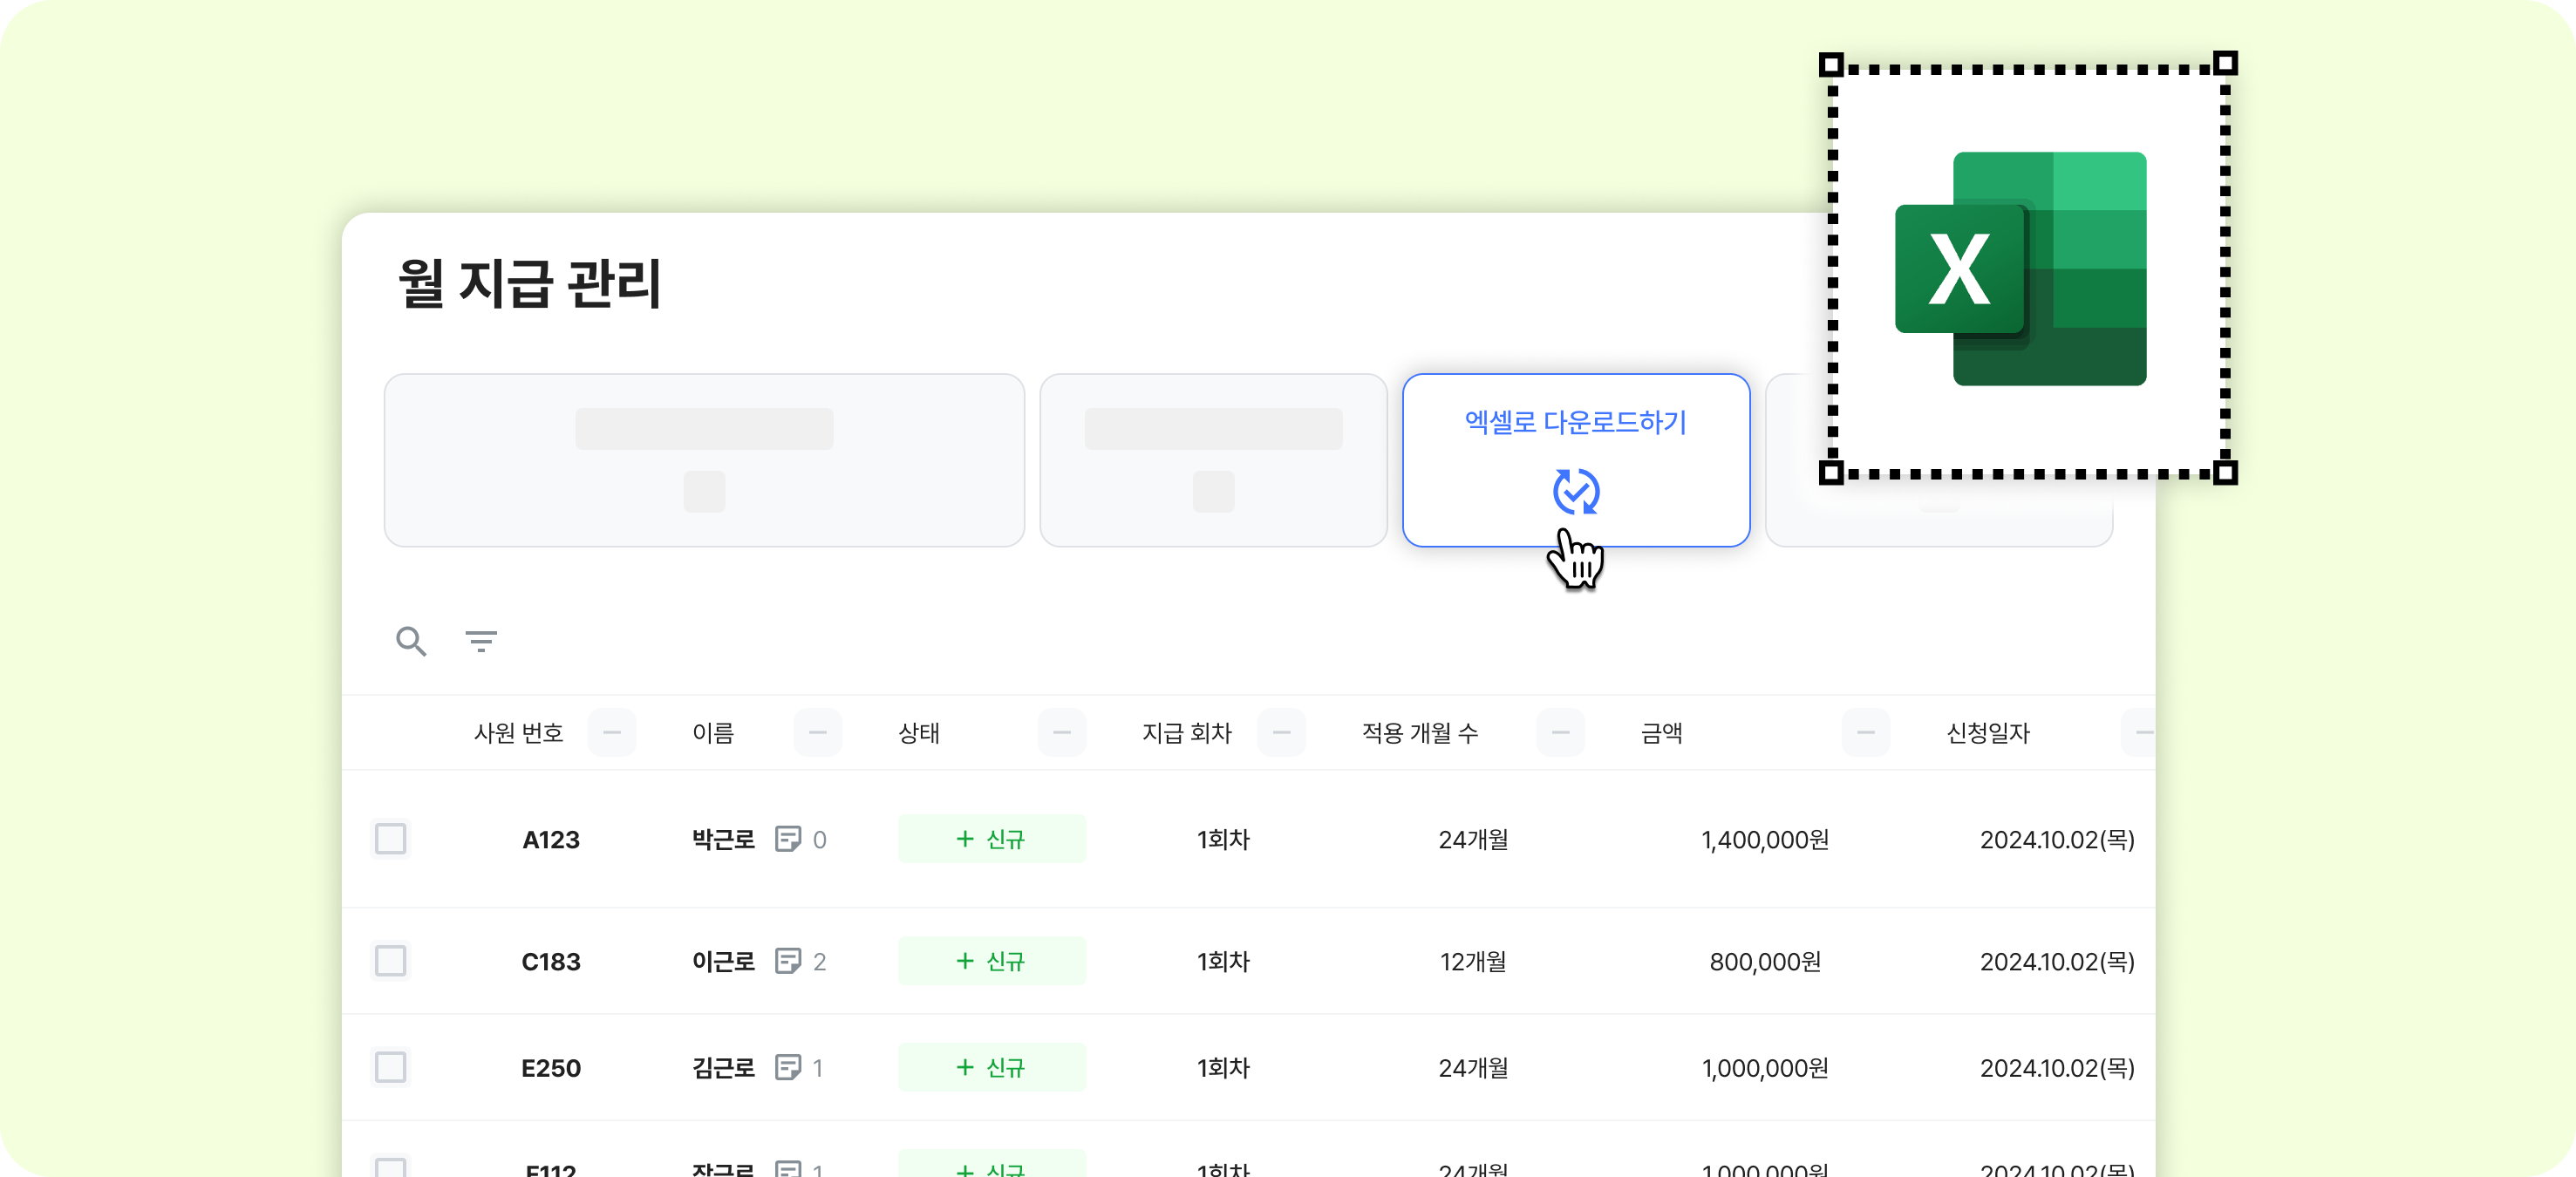Click the 신규 status badge for A123

coord(991,839)
